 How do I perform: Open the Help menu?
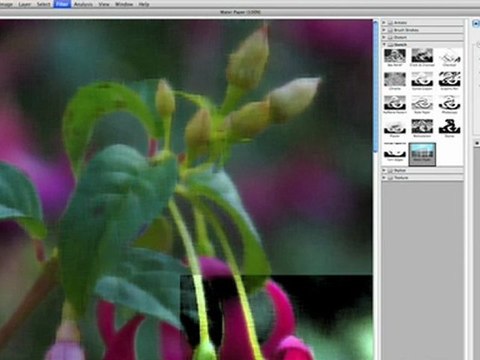tap(144, 4)
